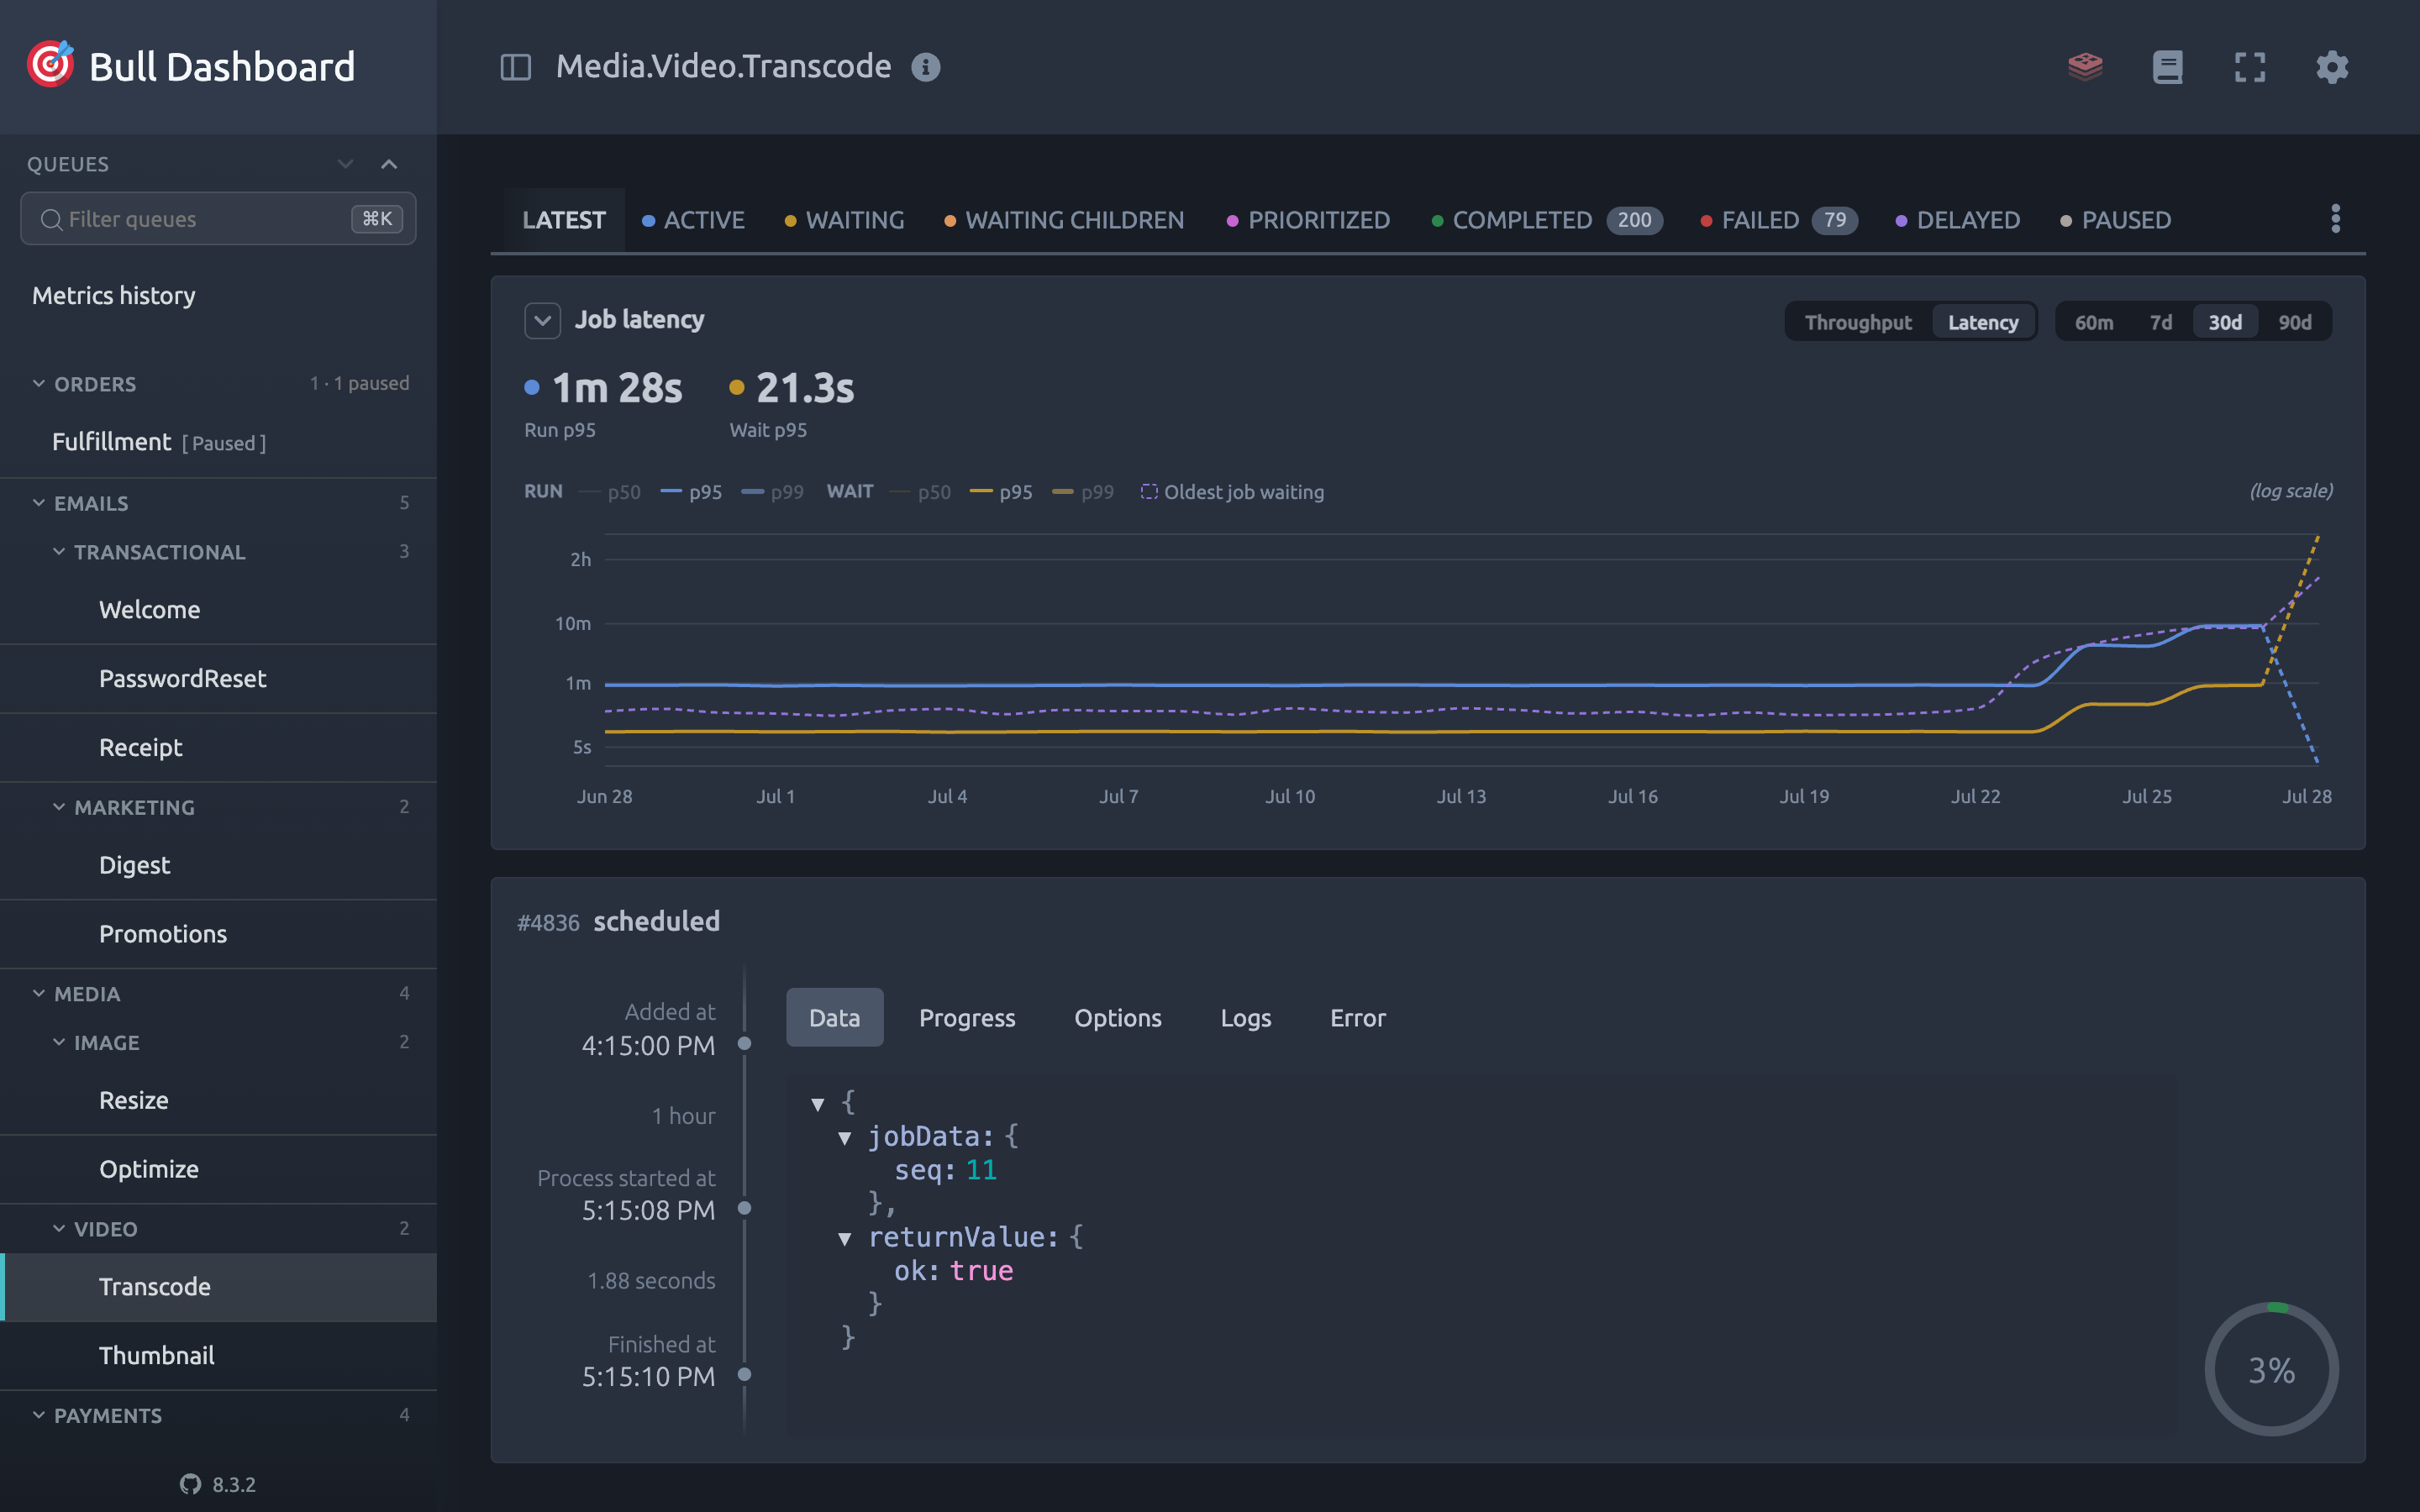2420x1512 pixels.
Task: Select the Latency chart mode
Action: click(x=1983, y=322)
